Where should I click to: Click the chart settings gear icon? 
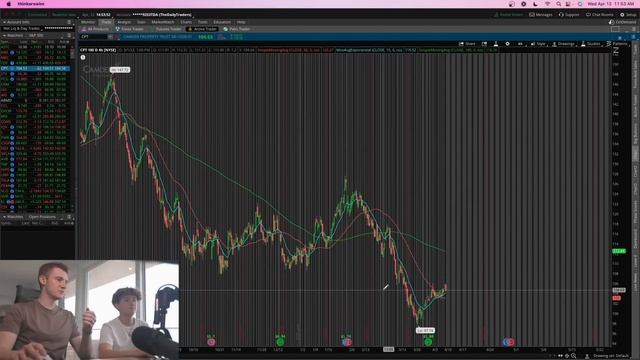click(507, 44)
